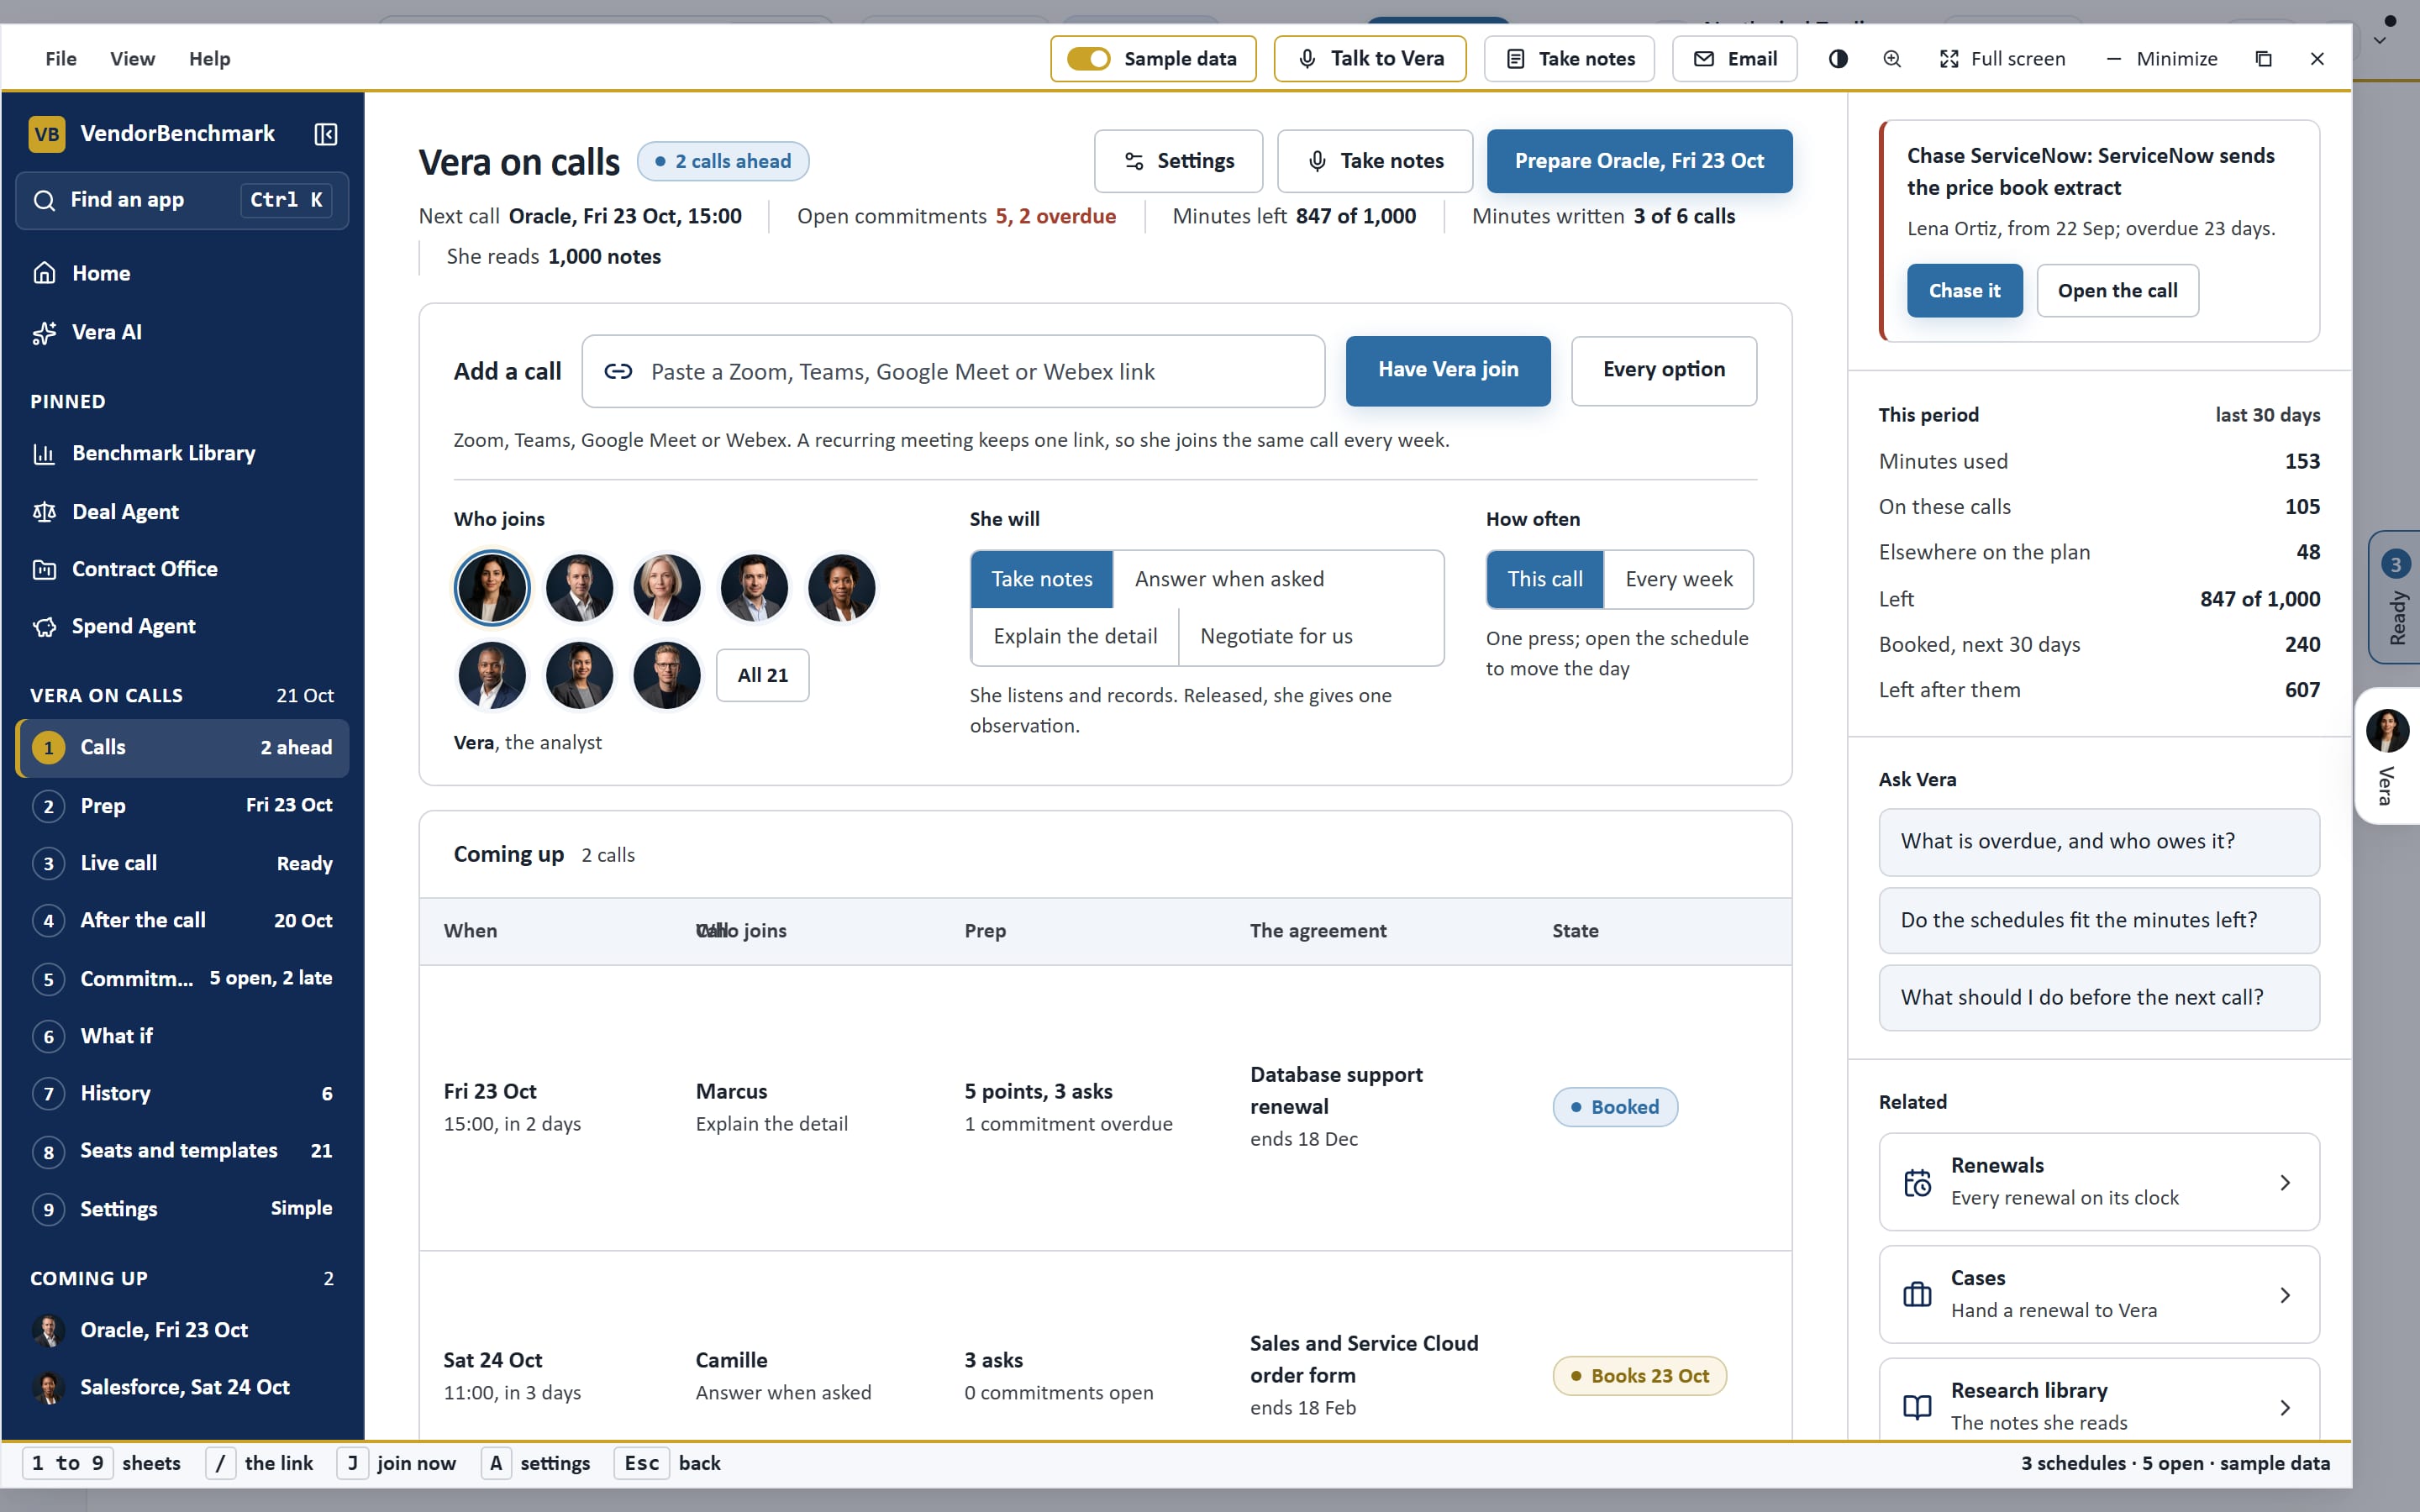2420x1512 pixels.
Task: Switch to the Prep sheet
Action: pos(182,805)
